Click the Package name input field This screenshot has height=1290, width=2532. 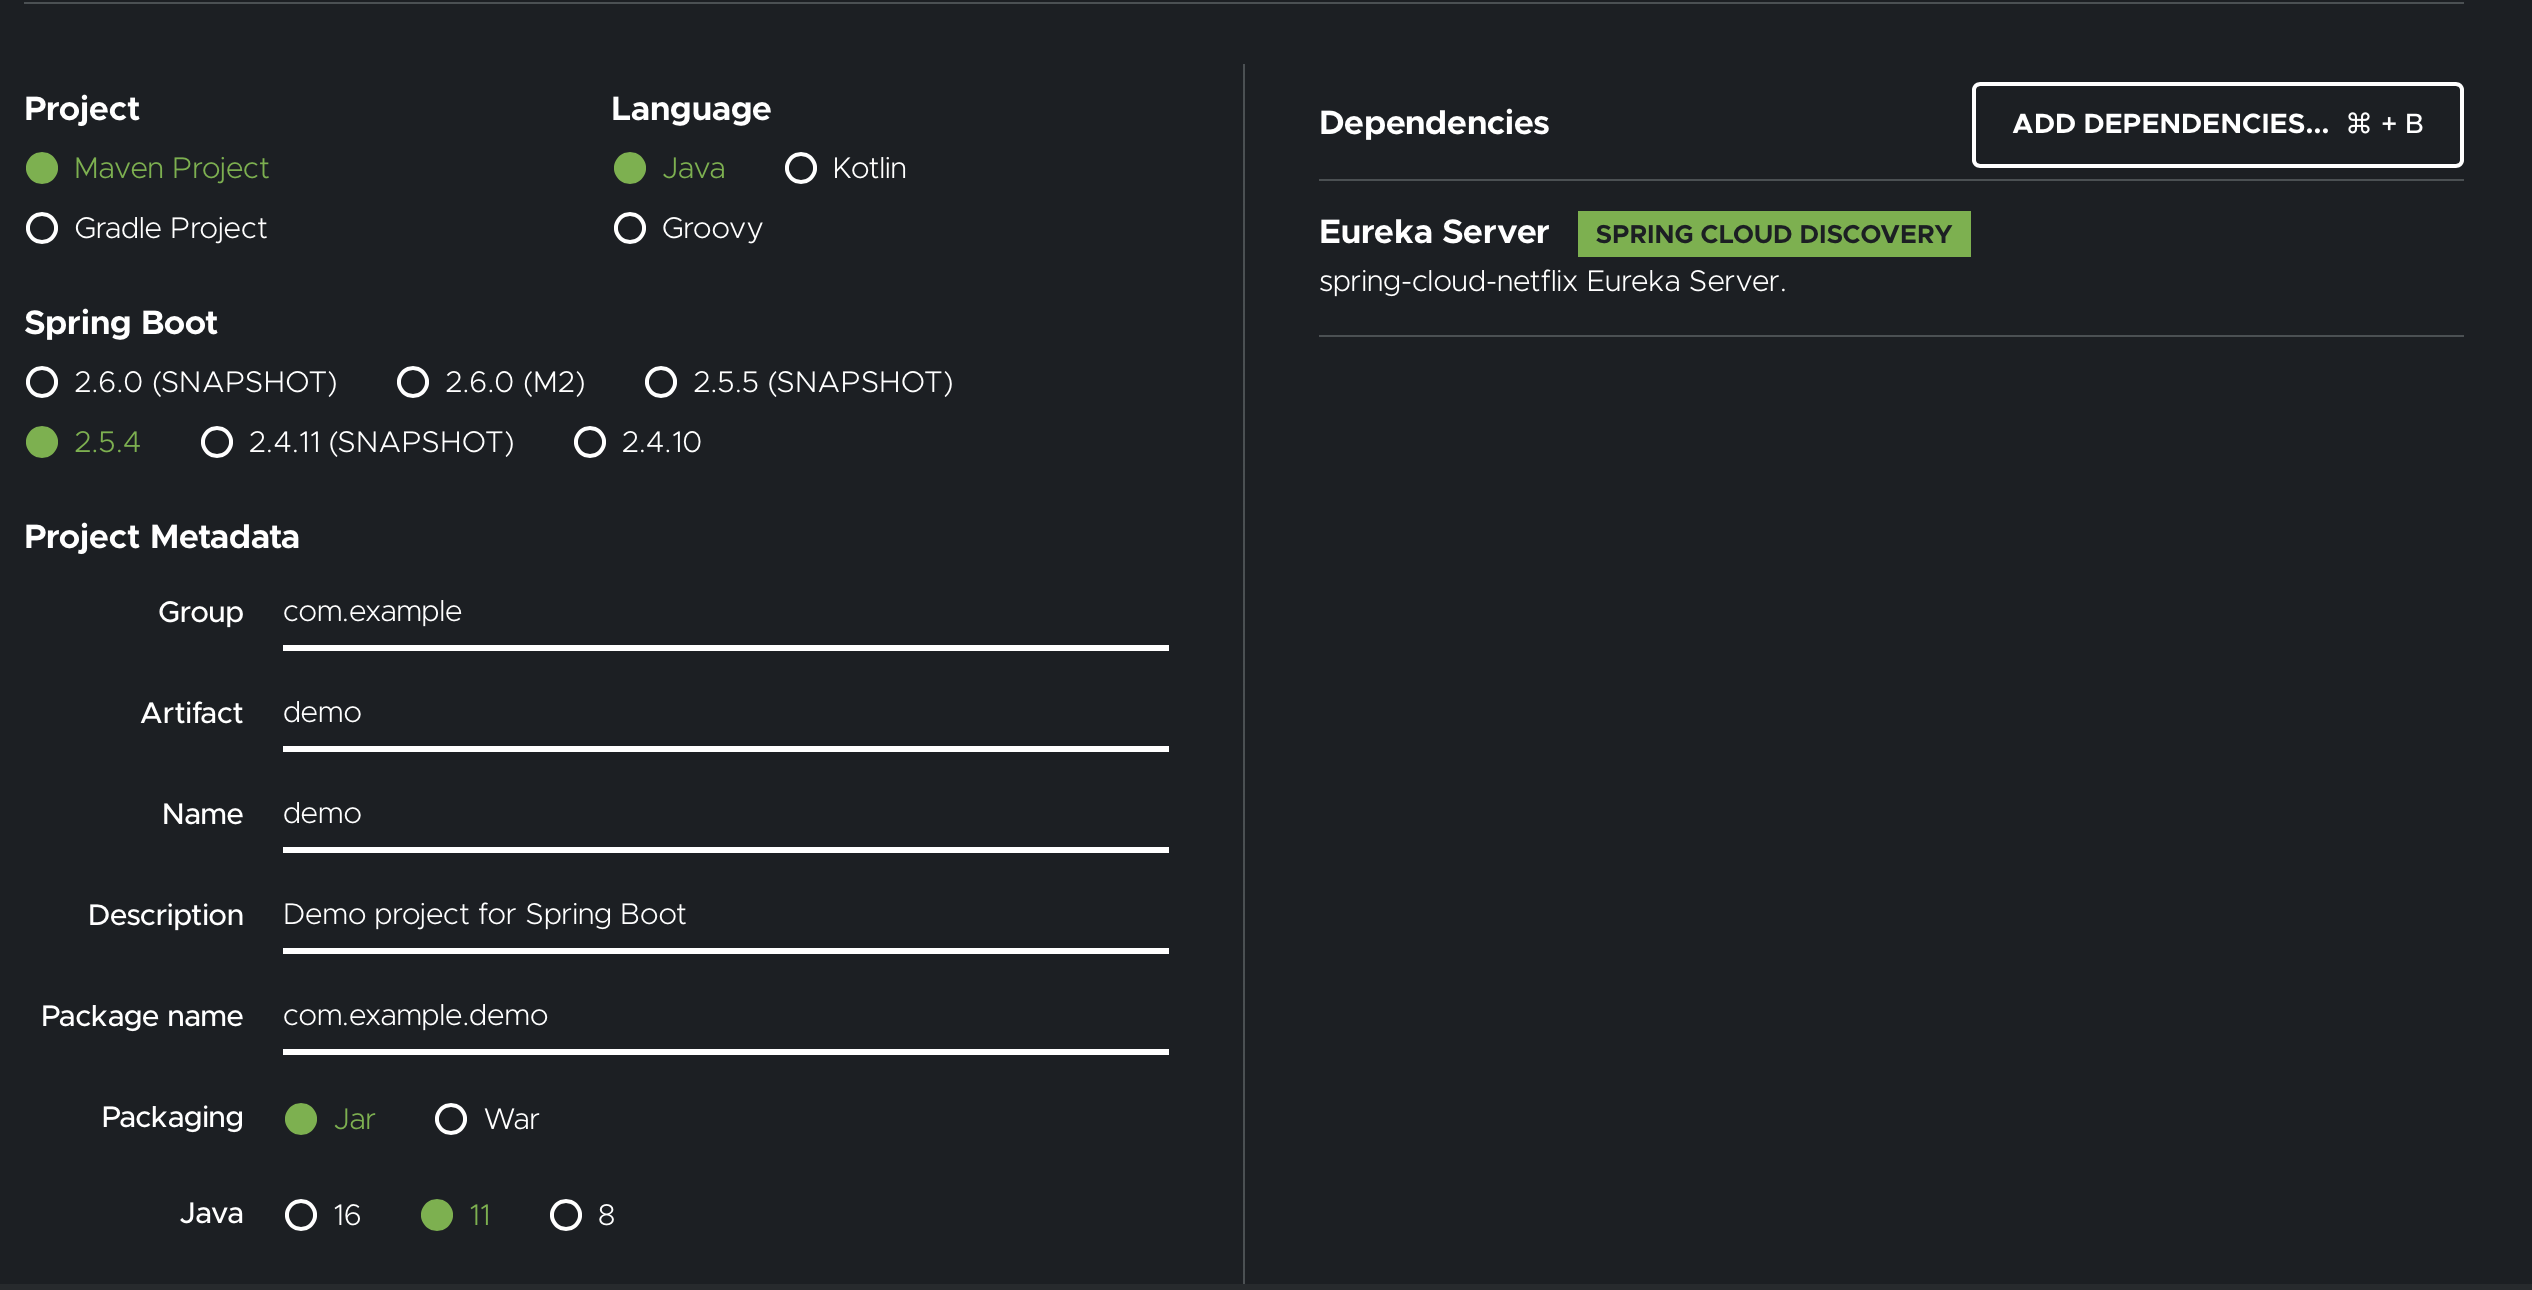pos(725,1016)
